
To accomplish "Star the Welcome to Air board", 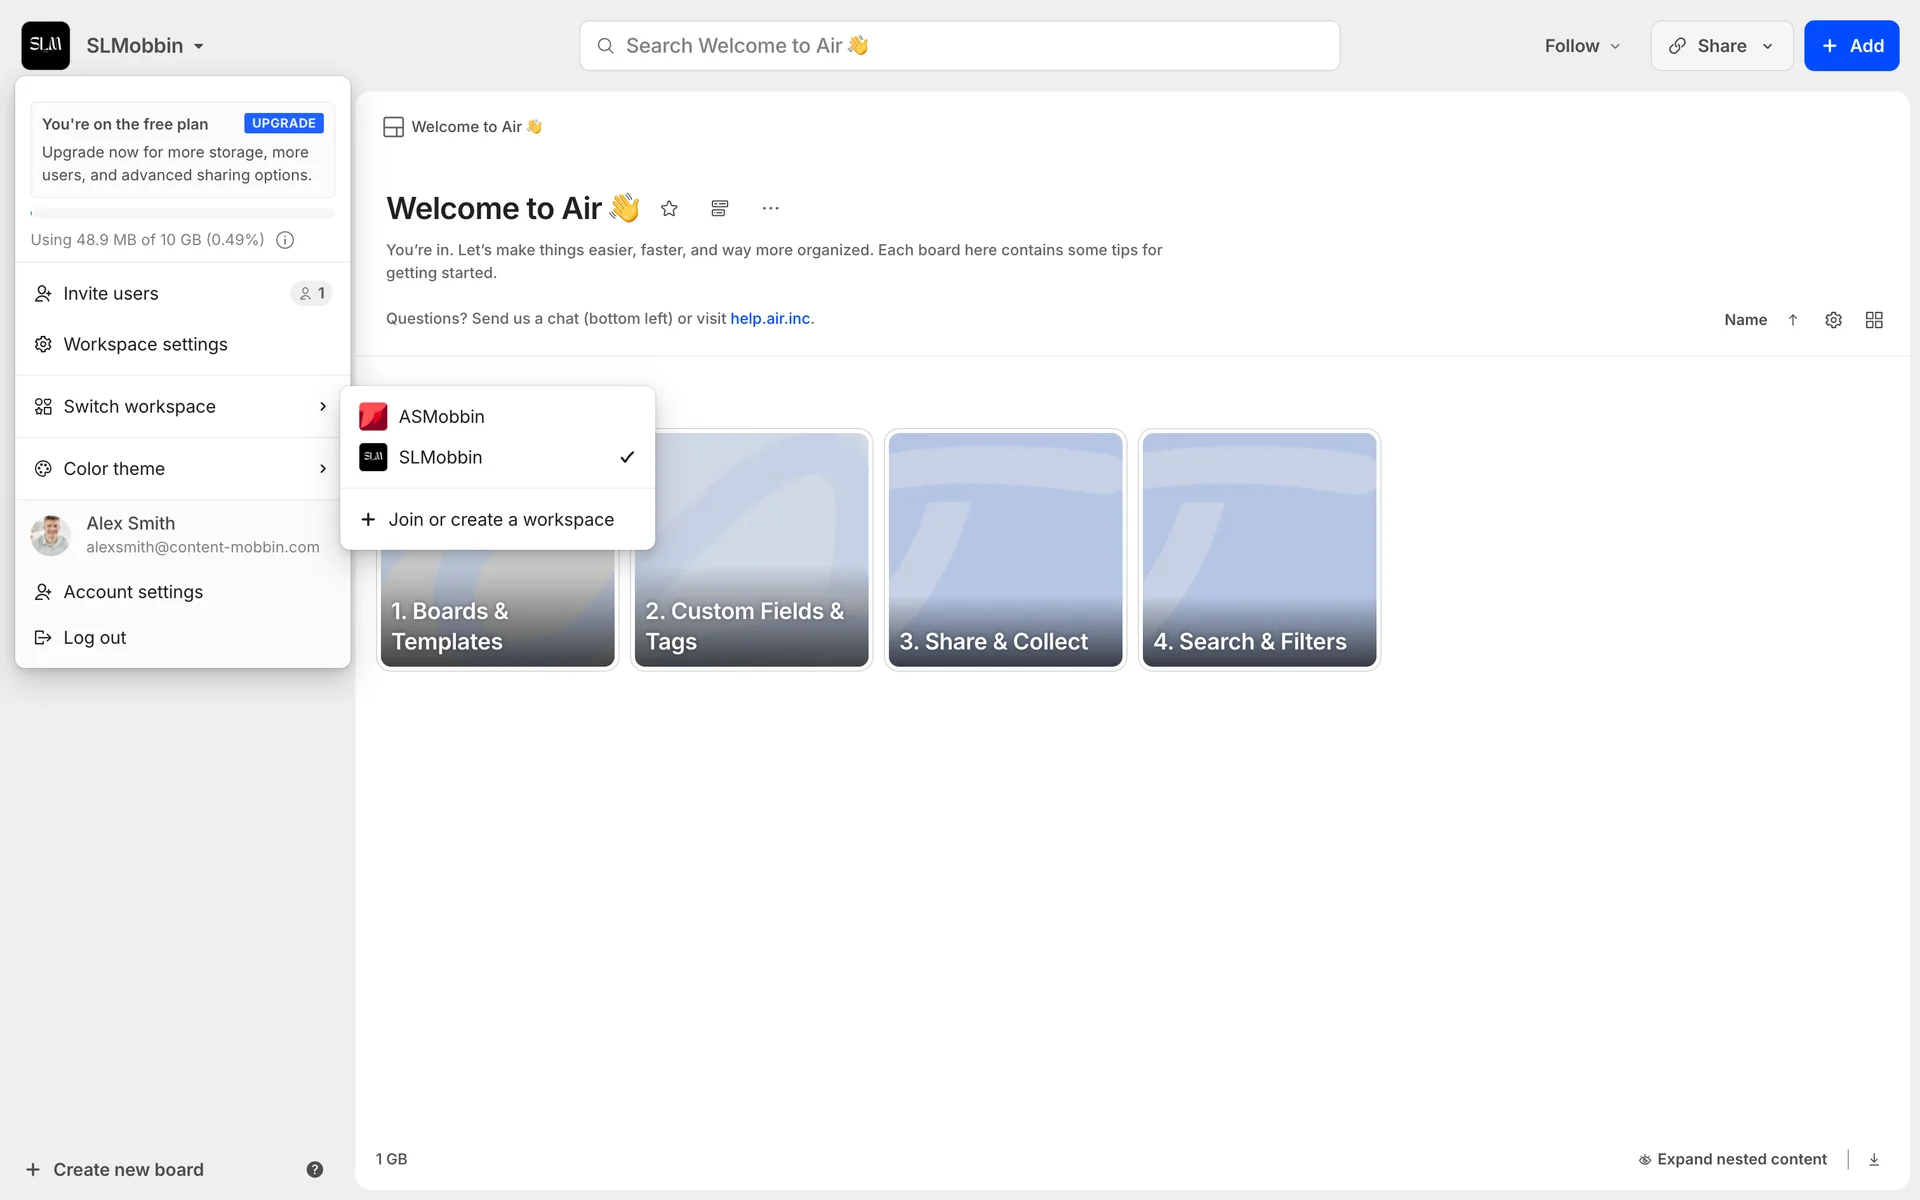I will (x=669, y=208).
